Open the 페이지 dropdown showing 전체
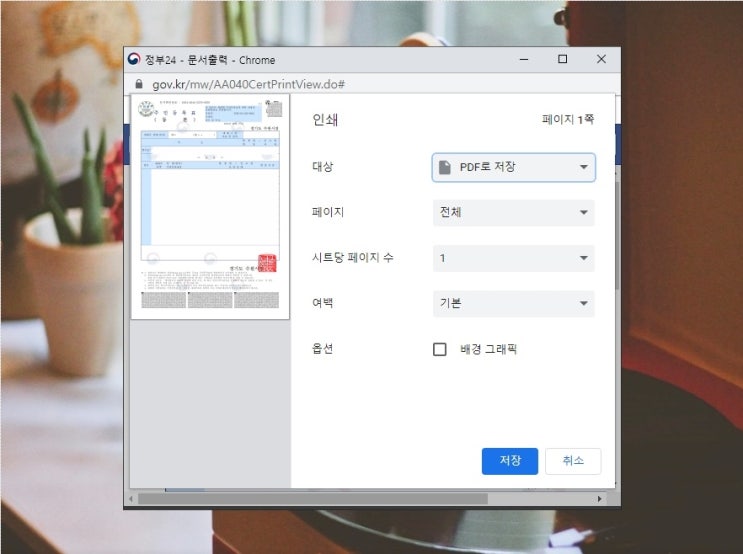The height and width of the screenshot is (554, 743). coord(514,212)
